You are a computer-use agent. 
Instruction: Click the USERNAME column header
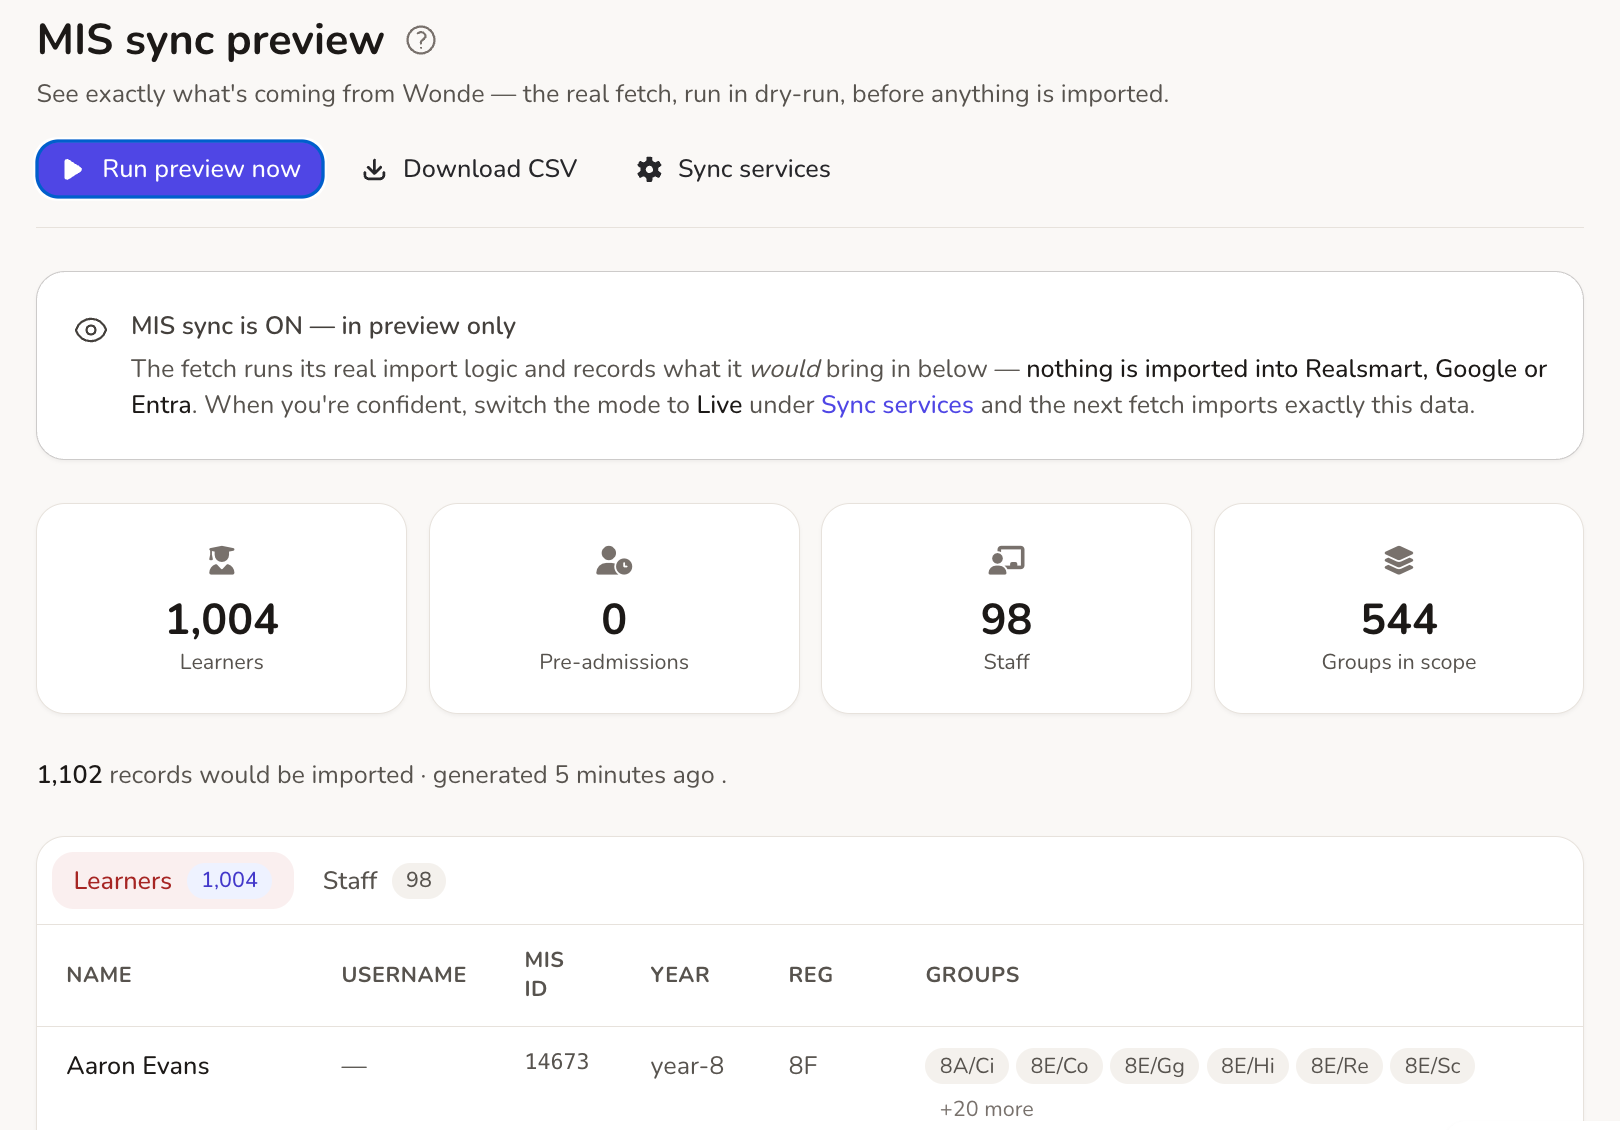404,975
